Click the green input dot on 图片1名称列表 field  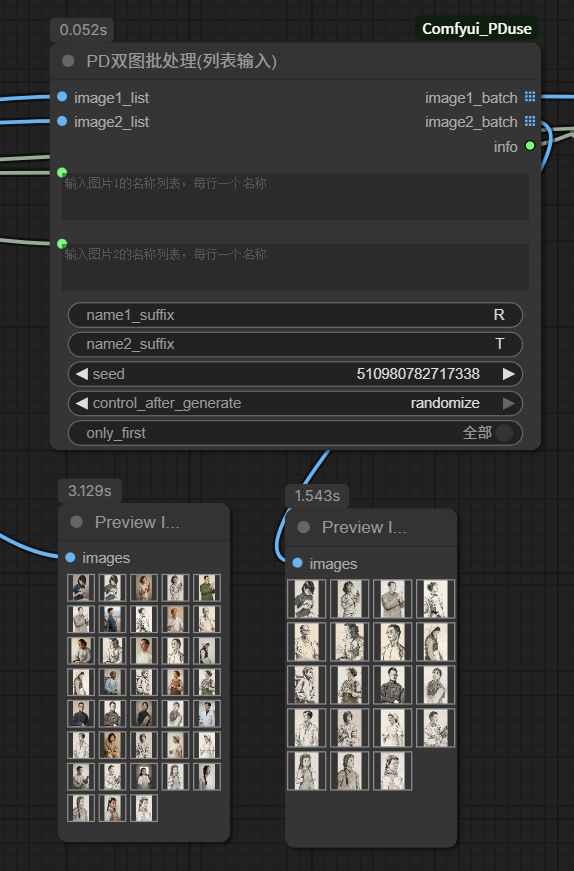pos(62,172)
